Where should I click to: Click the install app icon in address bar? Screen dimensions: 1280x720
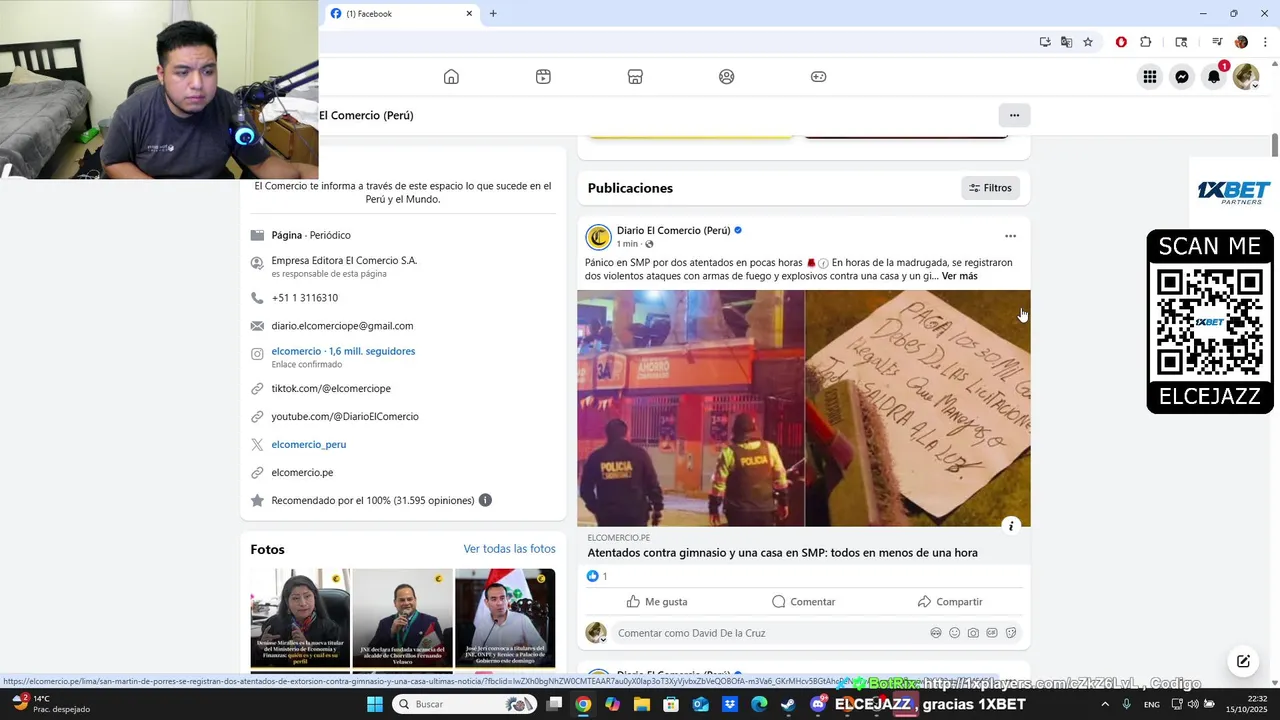[1045, 42]
